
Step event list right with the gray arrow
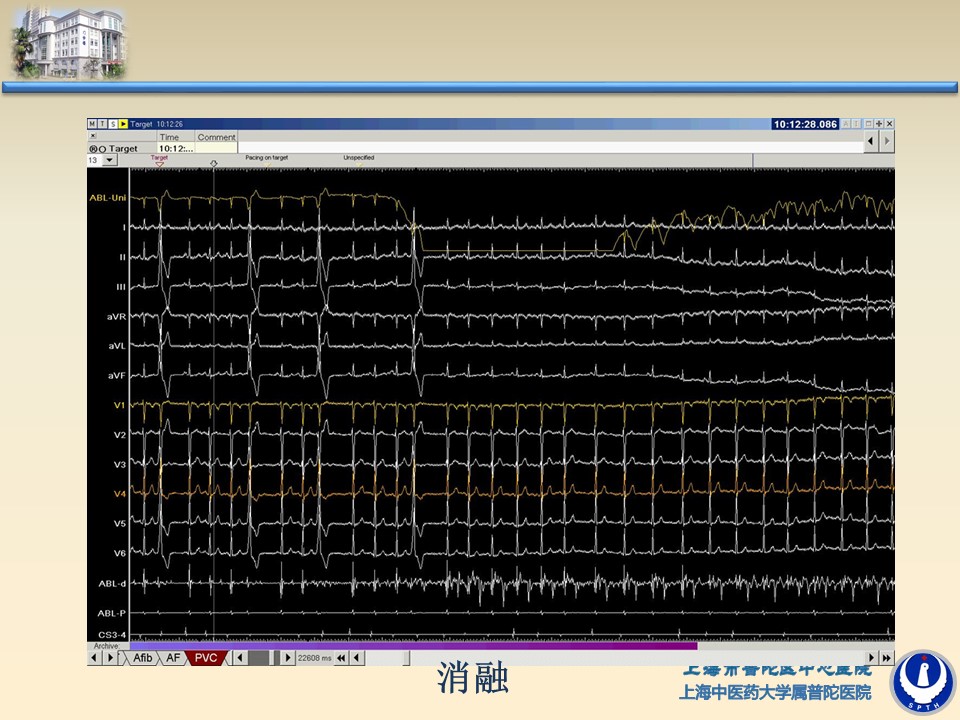point(887,141)
